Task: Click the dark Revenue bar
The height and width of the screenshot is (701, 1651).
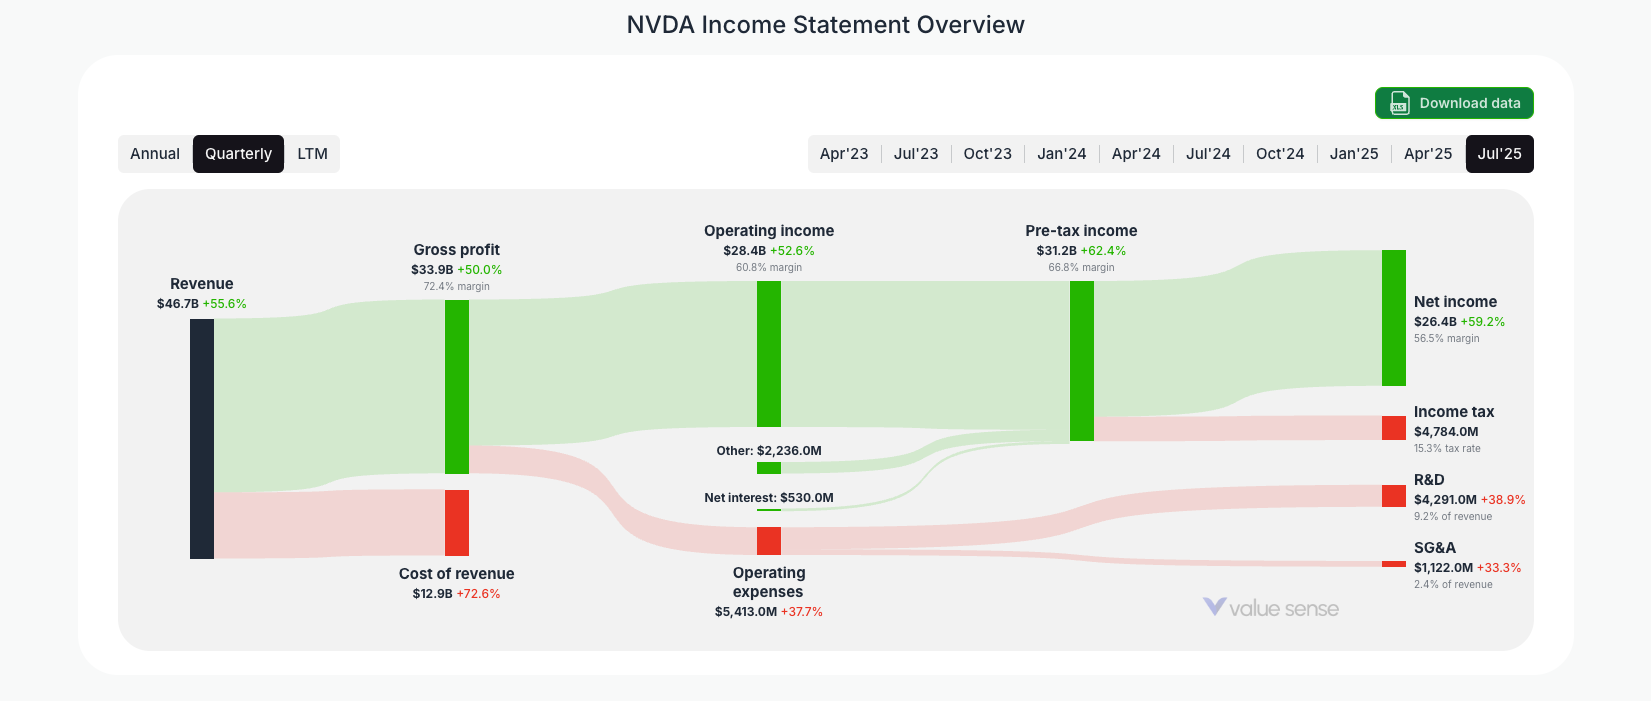Action: coord(202,439)
